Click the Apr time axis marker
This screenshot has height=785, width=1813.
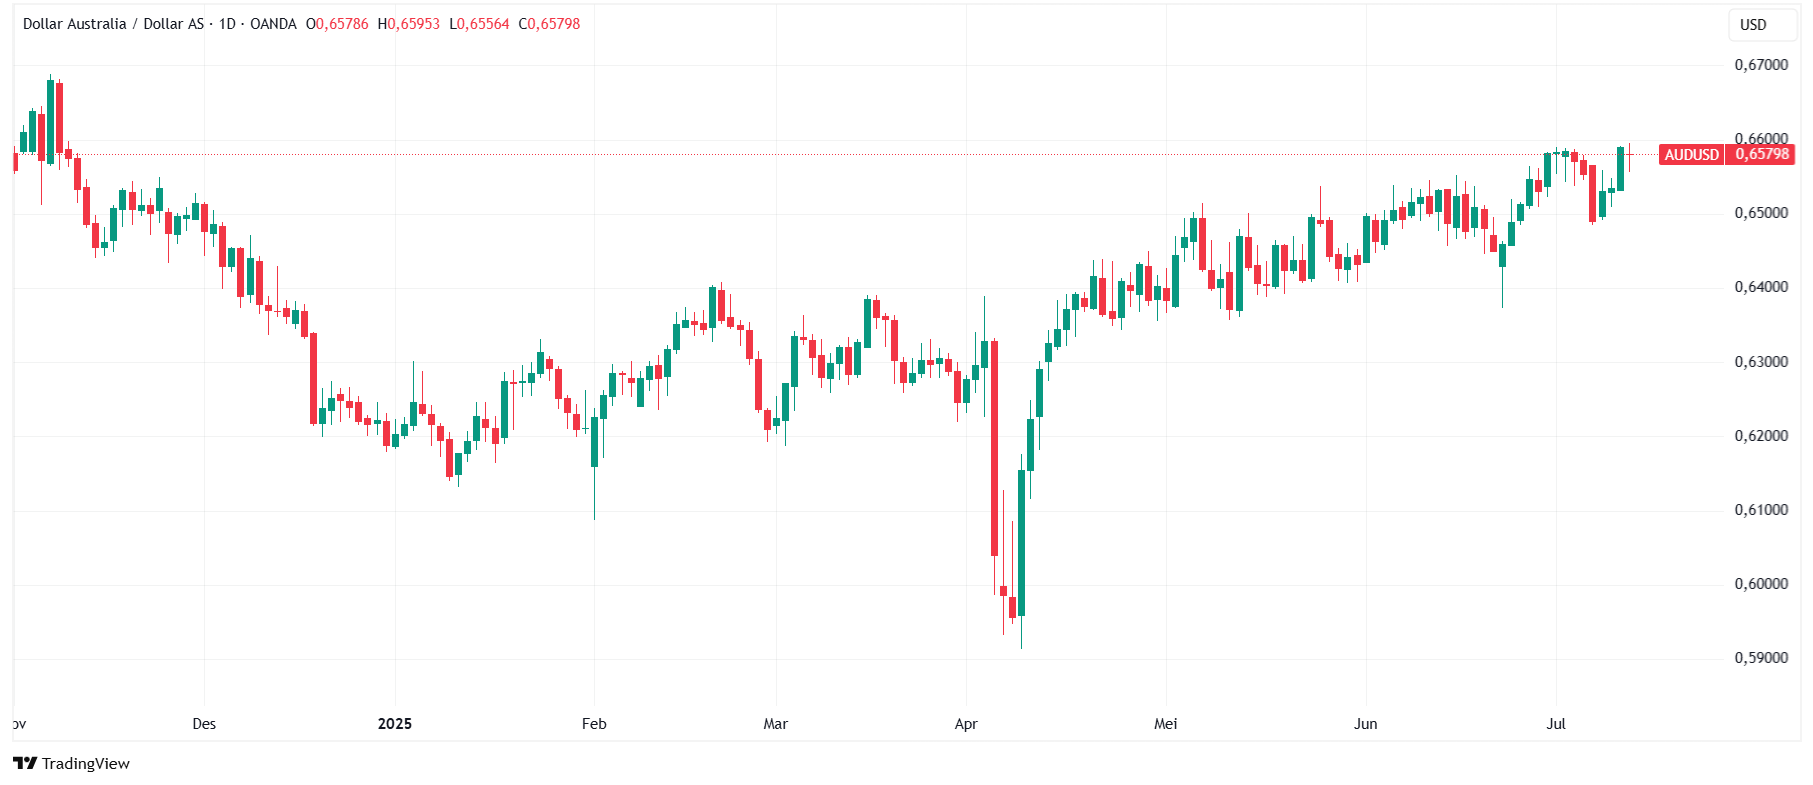pos(966,724)
